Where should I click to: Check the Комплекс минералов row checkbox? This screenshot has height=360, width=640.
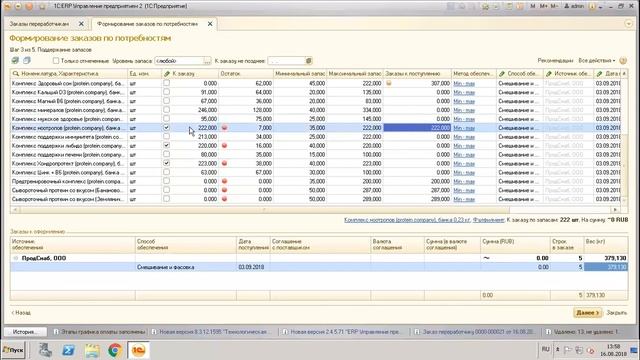pyautogui.click(x=167, y=110)
